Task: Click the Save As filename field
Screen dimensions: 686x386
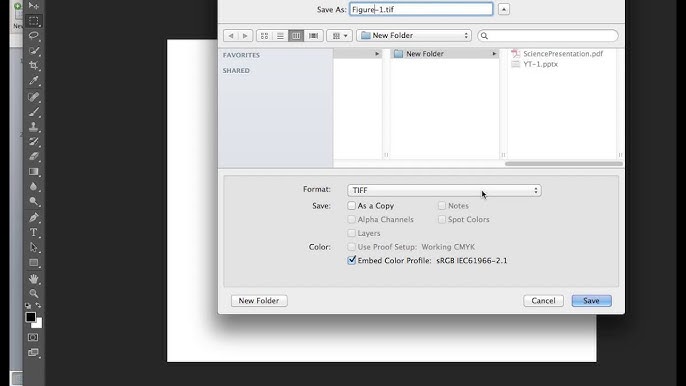Action: point(421,9)
